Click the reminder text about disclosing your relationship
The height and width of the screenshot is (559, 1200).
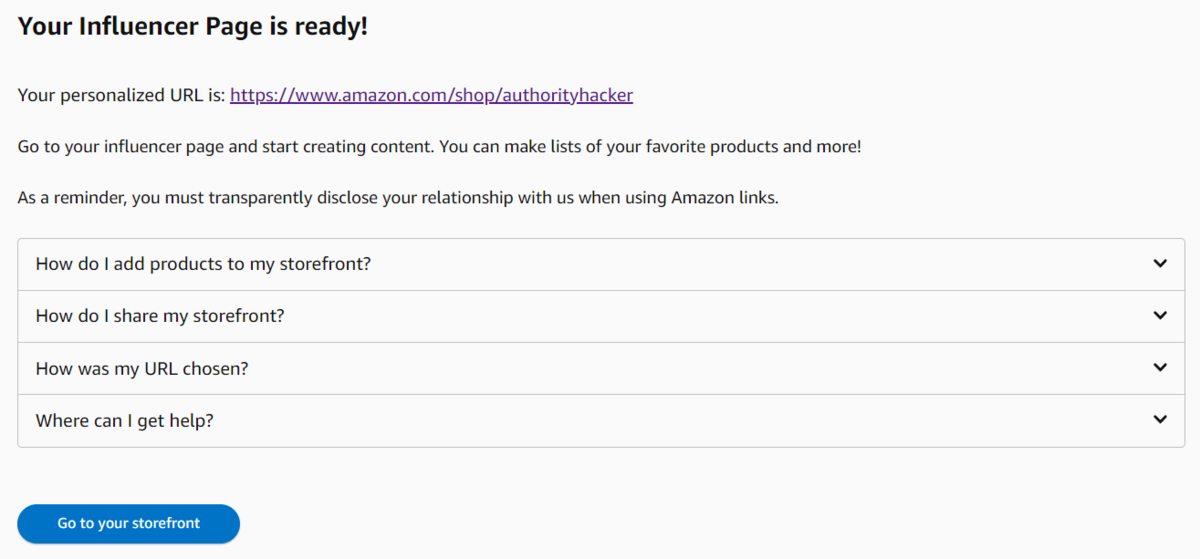[x=397, y=198]
